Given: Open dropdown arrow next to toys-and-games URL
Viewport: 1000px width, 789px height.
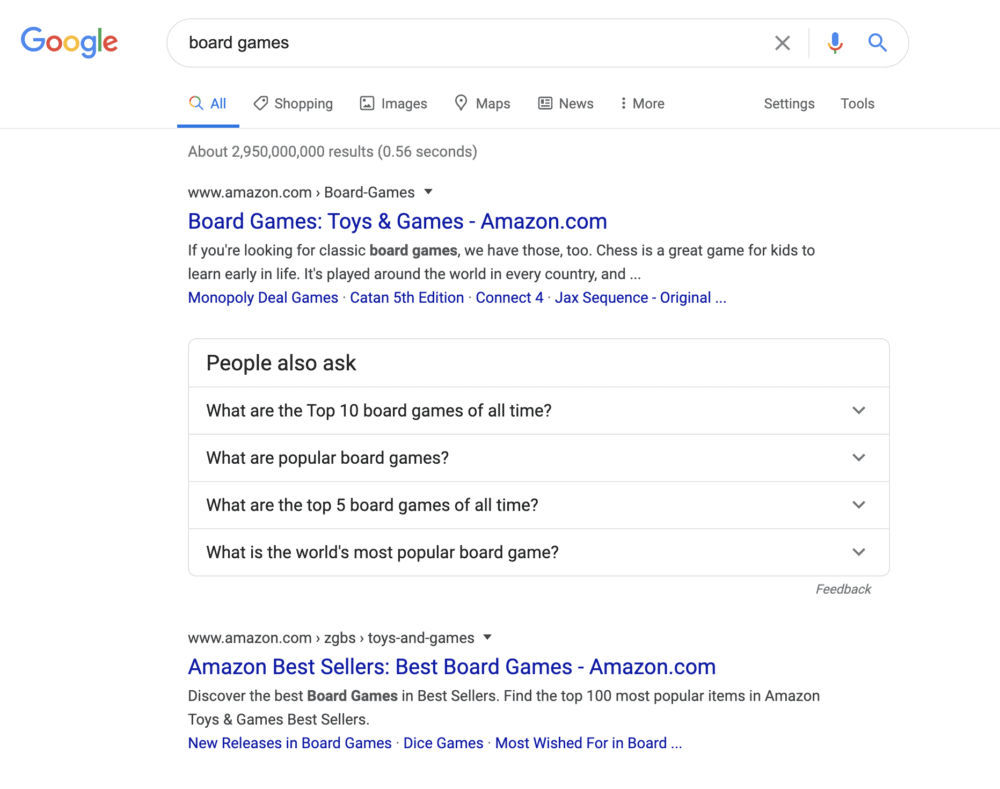Looking at the screenshot, I should pyautogui.click(x=487, y=637).
